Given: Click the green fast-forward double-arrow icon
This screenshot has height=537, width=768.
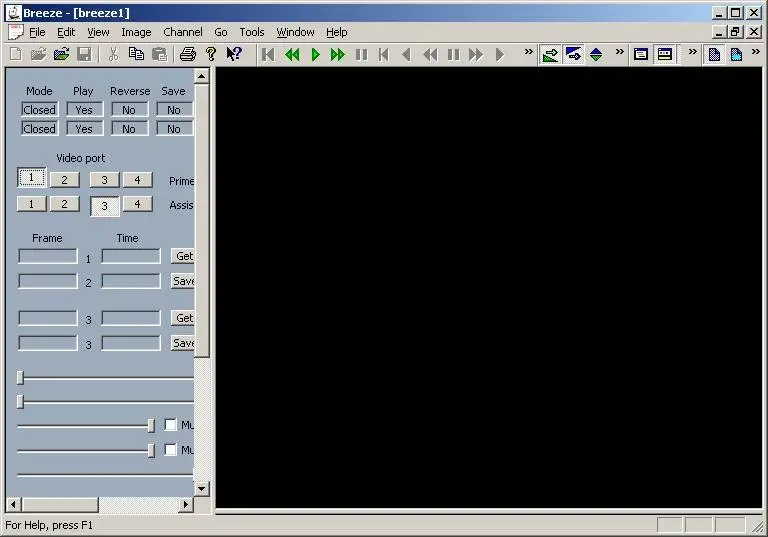Looking at the screenshot, I should click(x=337, y=54).
